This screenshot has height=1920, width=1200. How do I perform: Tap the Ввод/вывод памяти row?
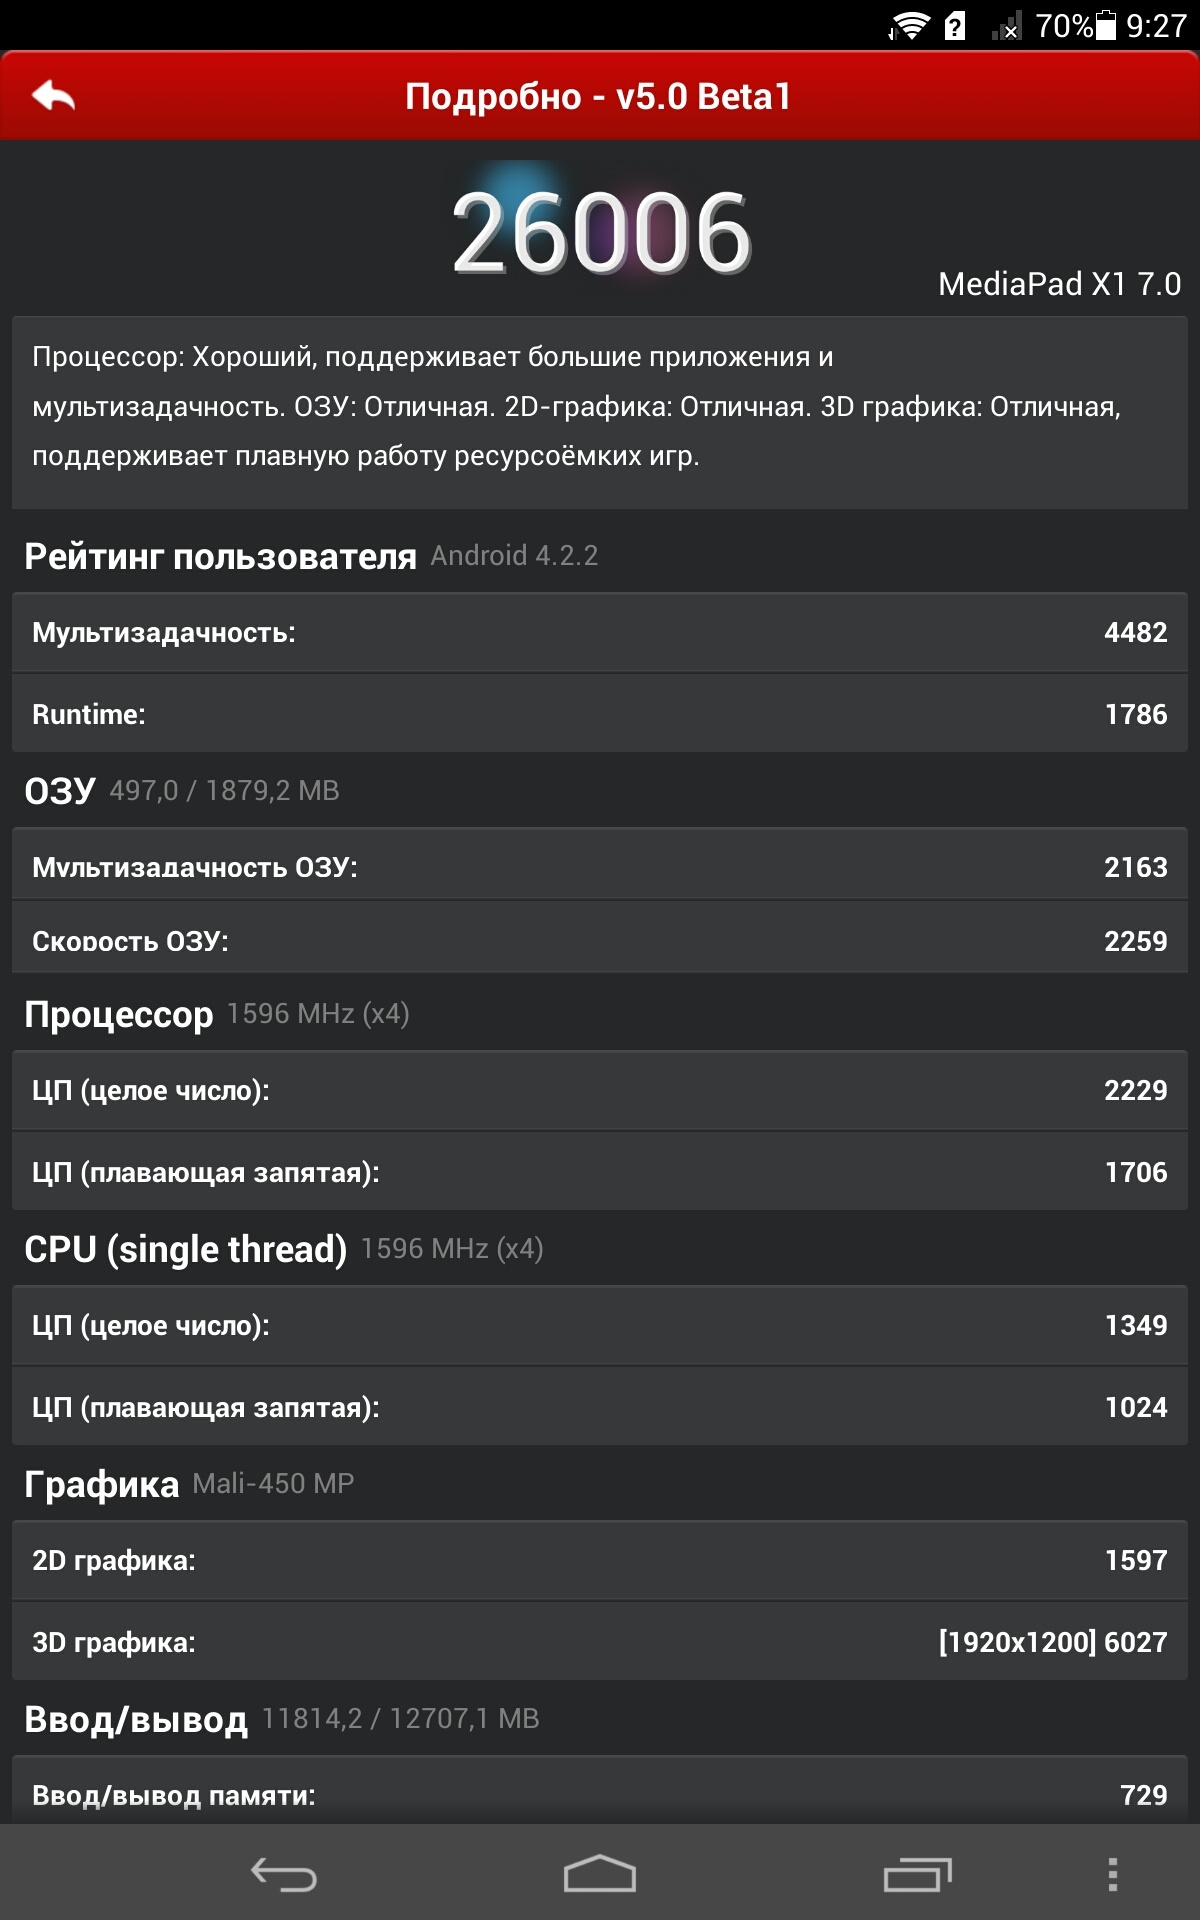pyautogui.click(x=600, y=1795)
